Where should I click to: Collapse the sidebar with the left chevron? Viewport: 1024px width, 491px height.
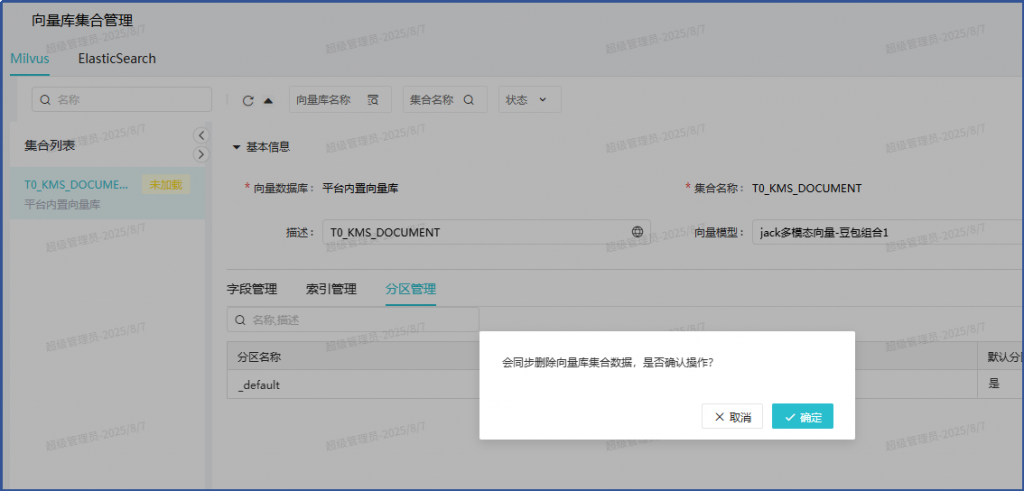pos(200,135)
